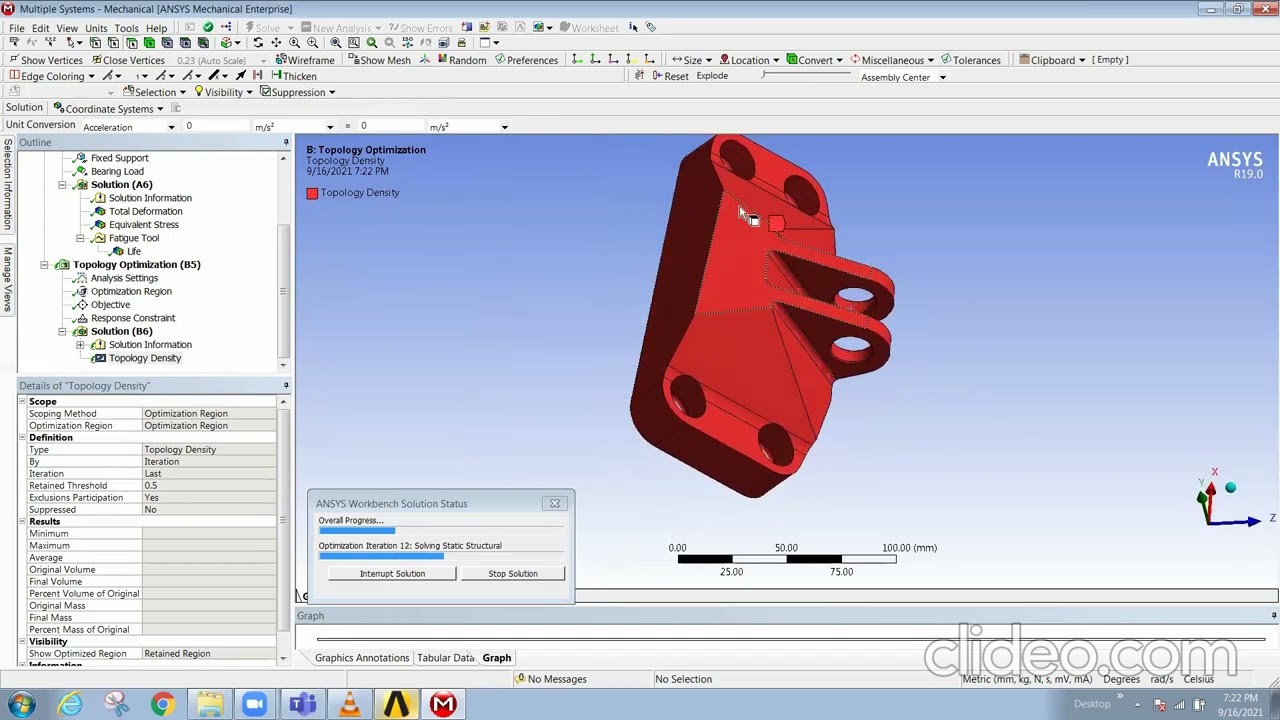Image resolution: width=1280 pixels, height=720 pixels.
Task: Click the first Unit Conversion value field
Action: pos(217,126)
